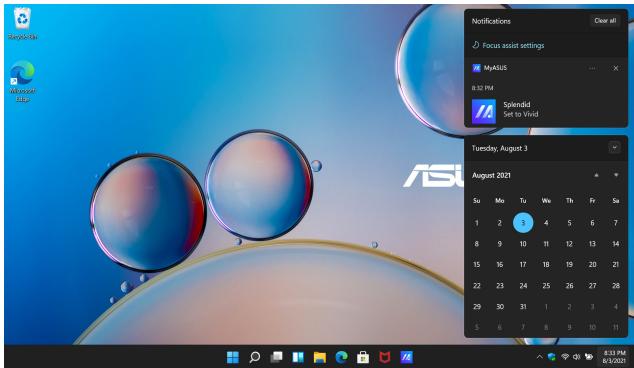Select August 9 in the calendar
The width and height of the screenshot is (634, 368).
pos(500,244)
